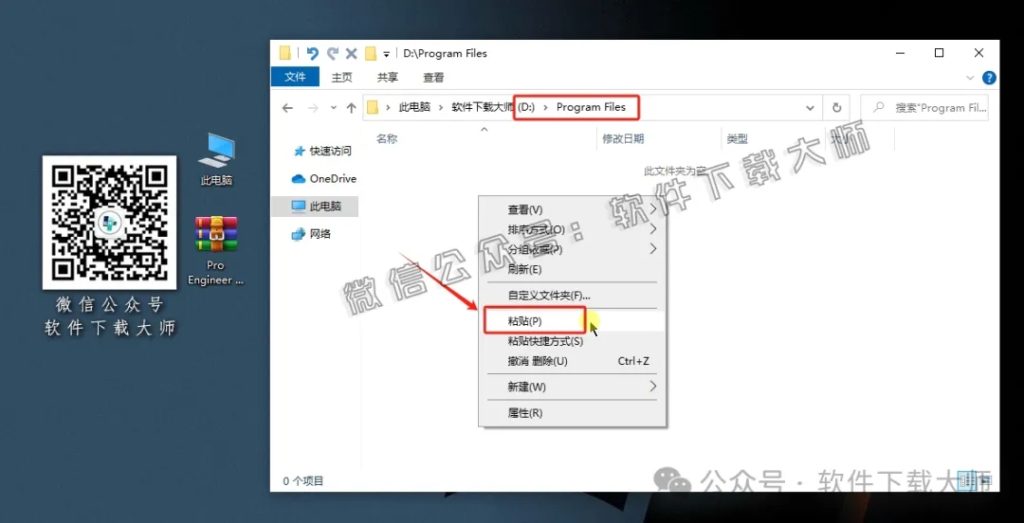This screenshot has height=523, width=1024.
Task: Choose 粘贴快捷方式(S) in context menu
Action: [x=573, y=341]
